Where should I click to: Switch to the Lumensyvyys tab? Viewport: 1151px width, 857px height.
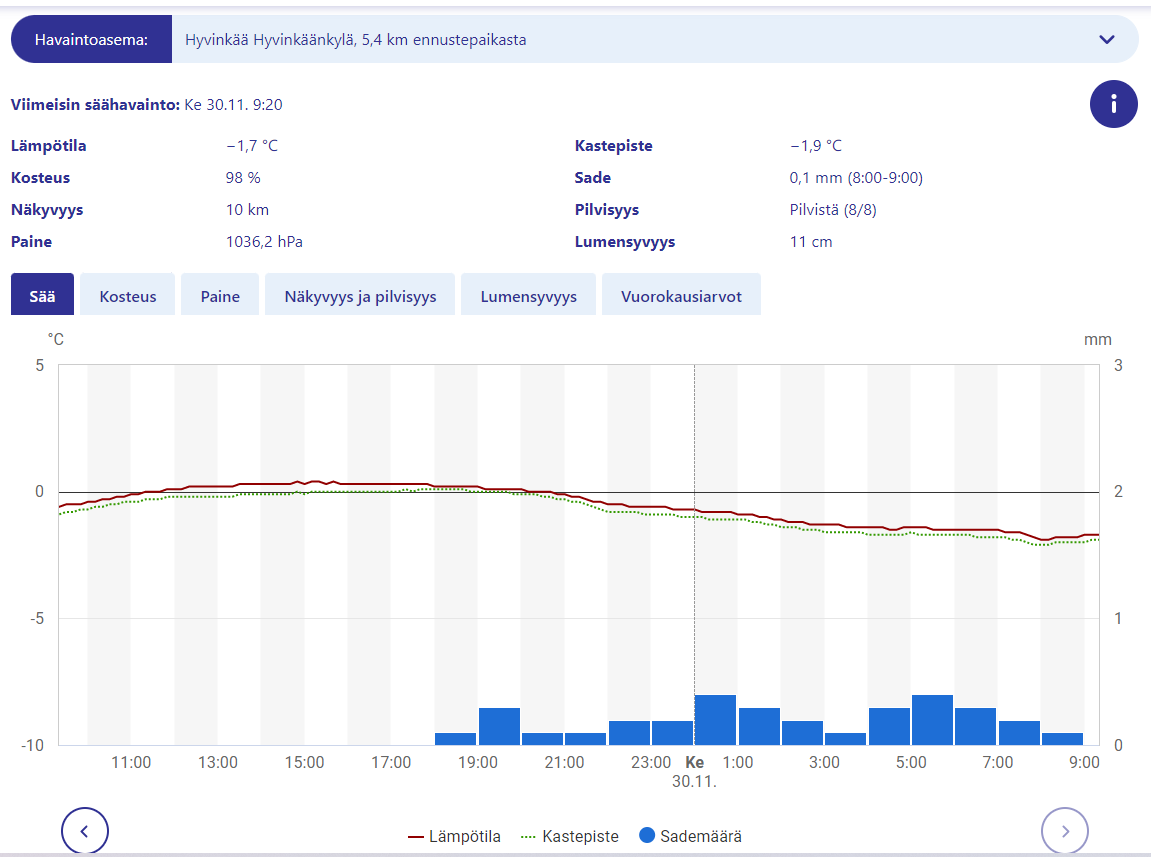[528, 296]
